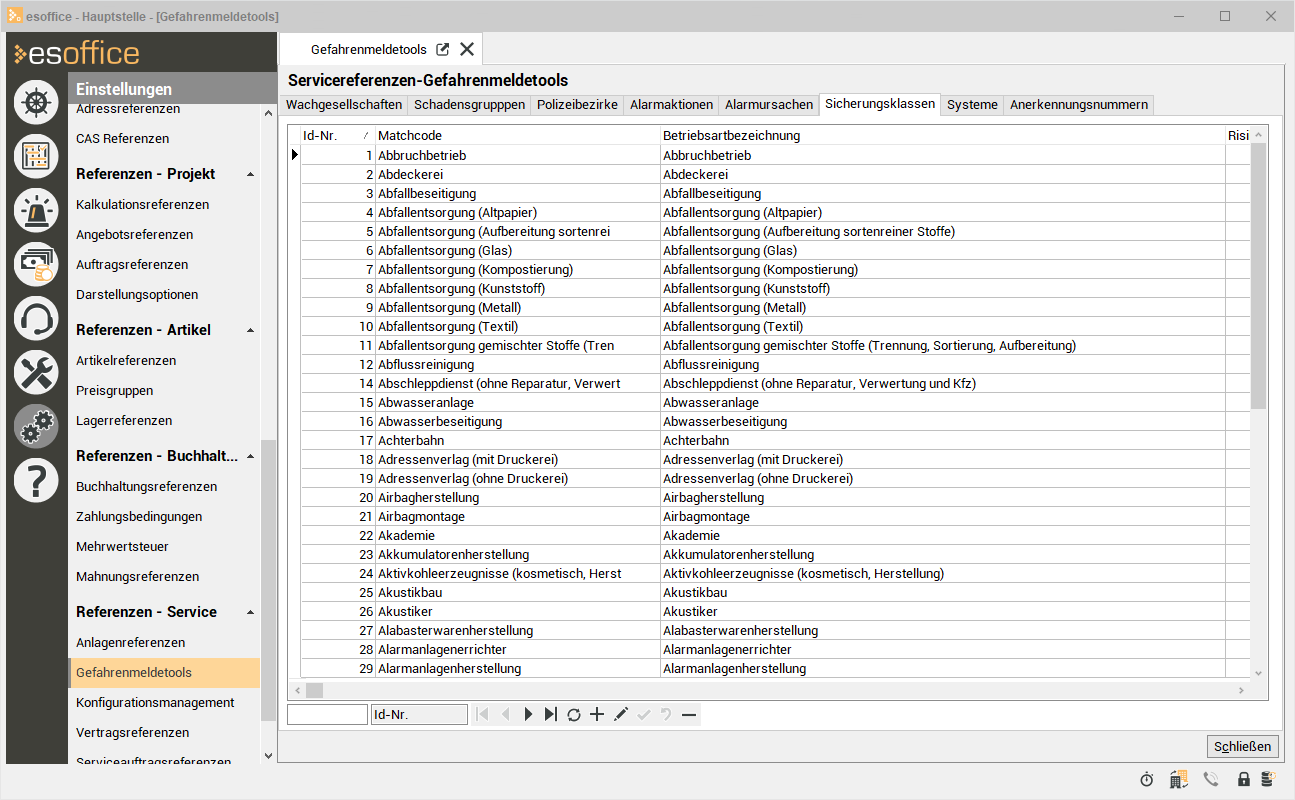The image size is (1295, 800).
Task: Collapse the Referenzen - Artikel section
Action: [250, 330]
